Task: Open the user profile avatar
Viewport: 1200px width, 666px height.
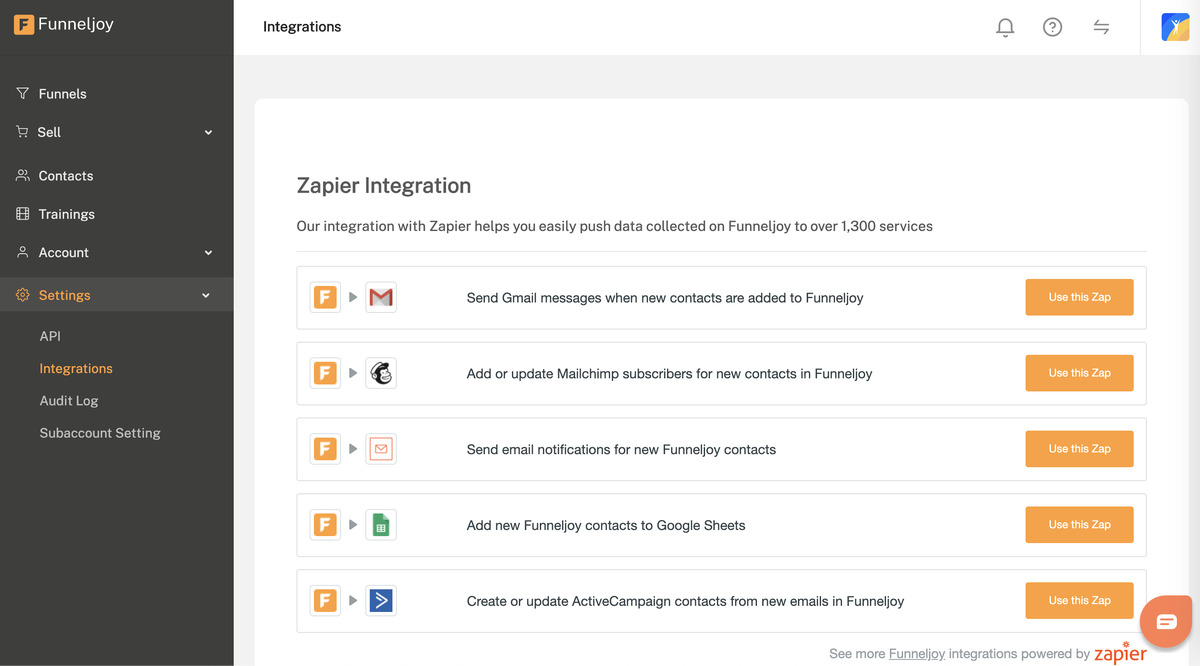Action: 1174,27
